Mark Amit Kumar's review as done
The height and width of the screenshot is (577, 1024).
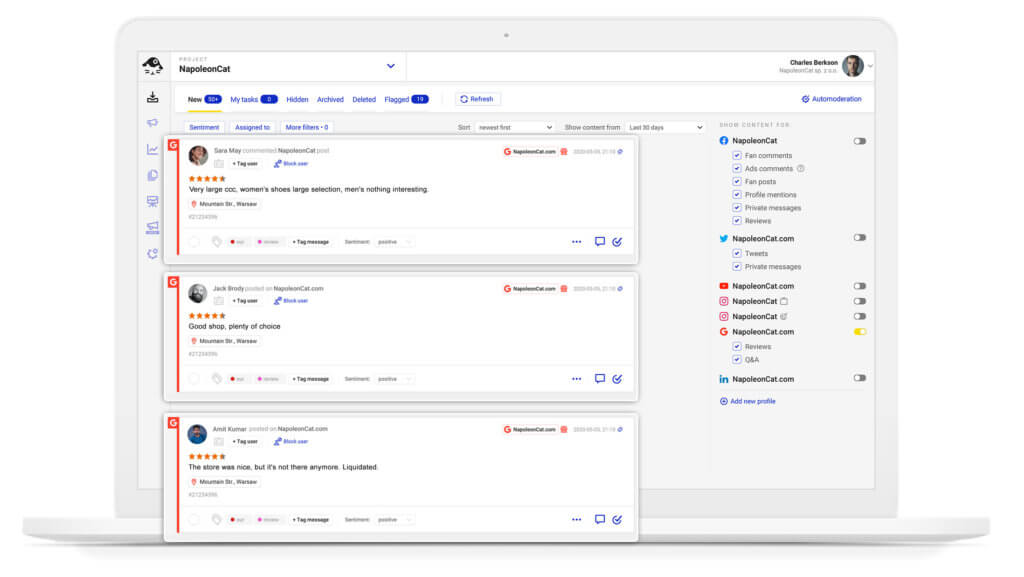617,520
